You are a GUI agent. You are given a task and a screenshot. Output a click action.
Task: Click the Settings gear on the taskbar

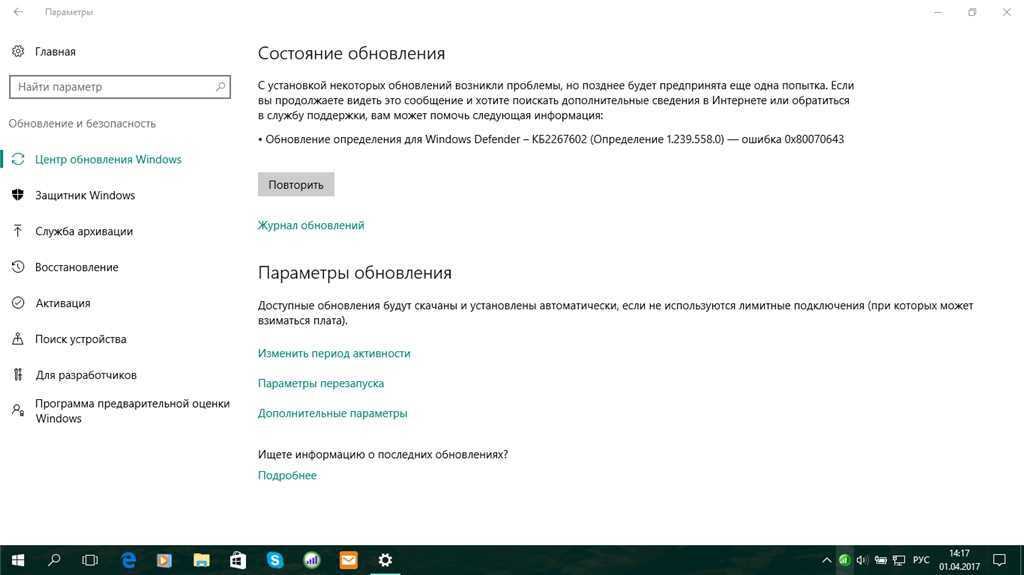point(385,560)
